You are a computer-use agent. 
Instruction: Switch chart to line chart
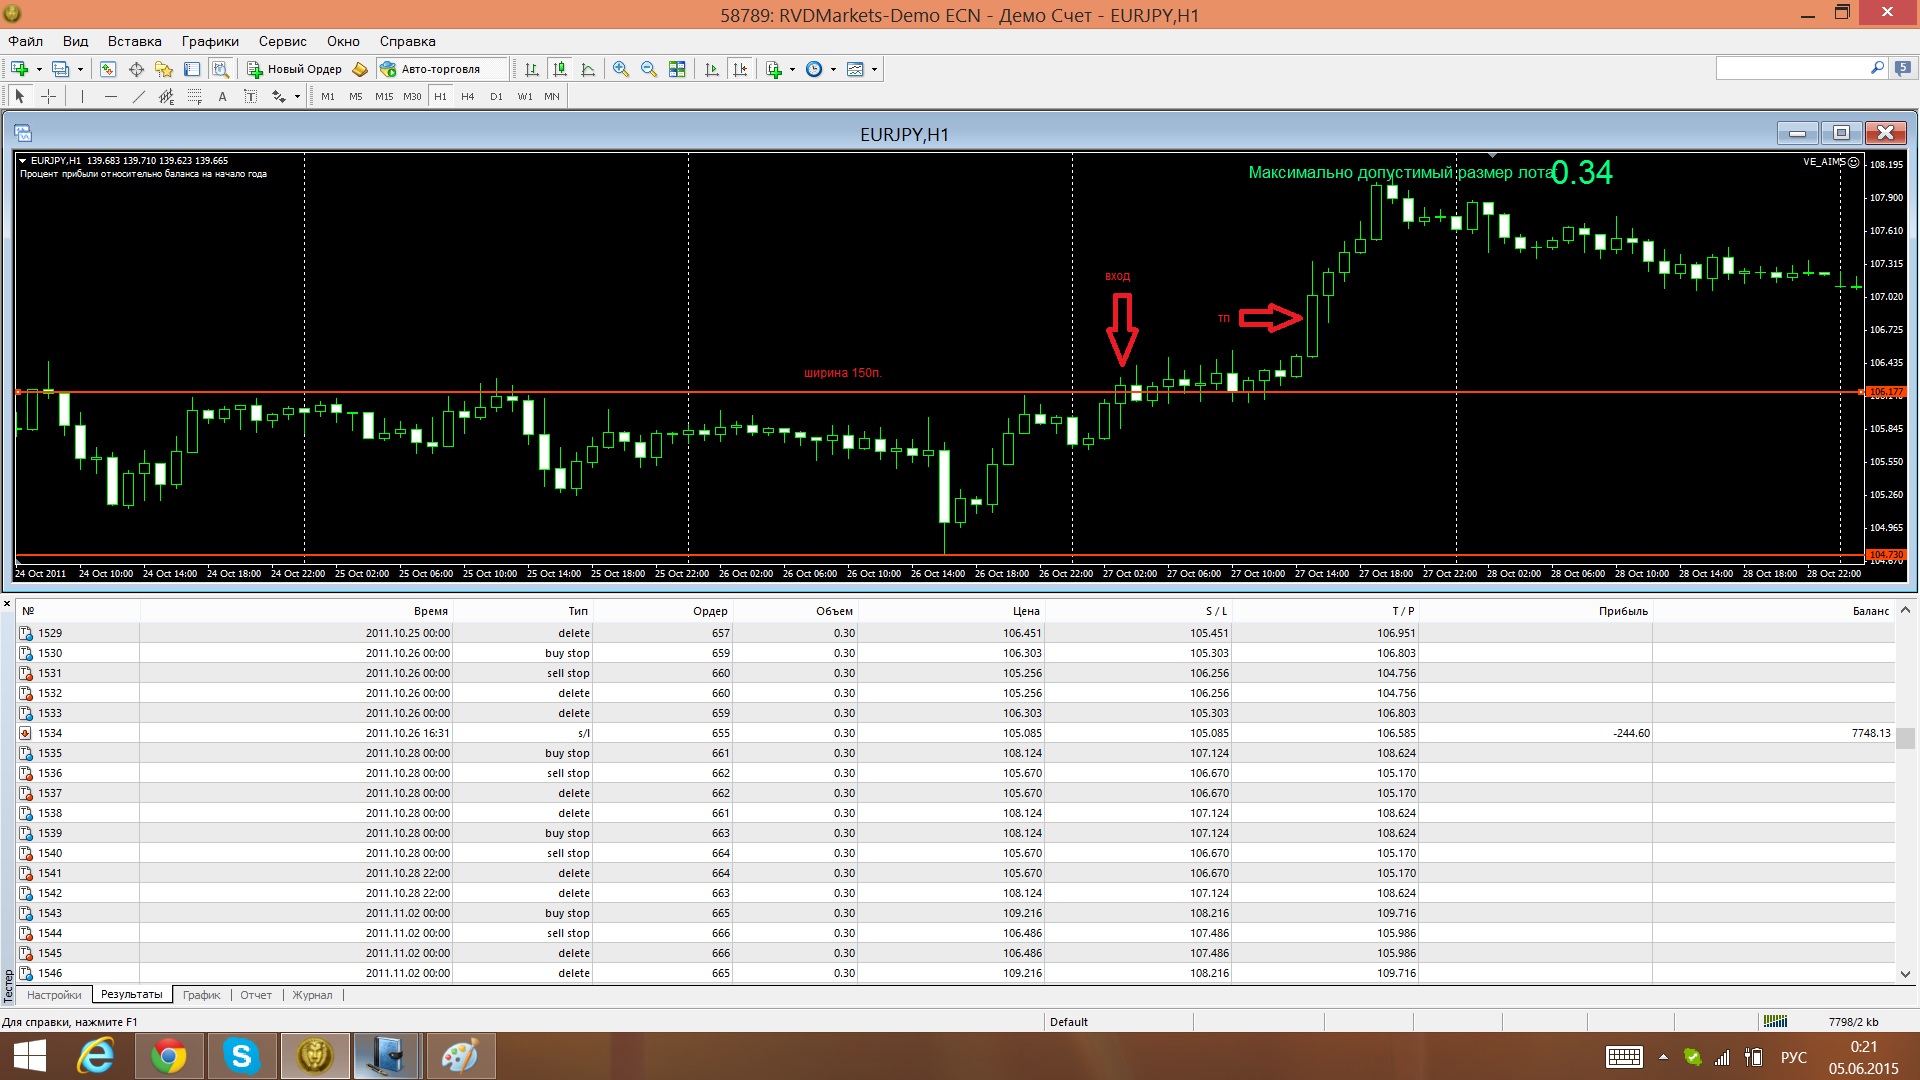(588, 69)
